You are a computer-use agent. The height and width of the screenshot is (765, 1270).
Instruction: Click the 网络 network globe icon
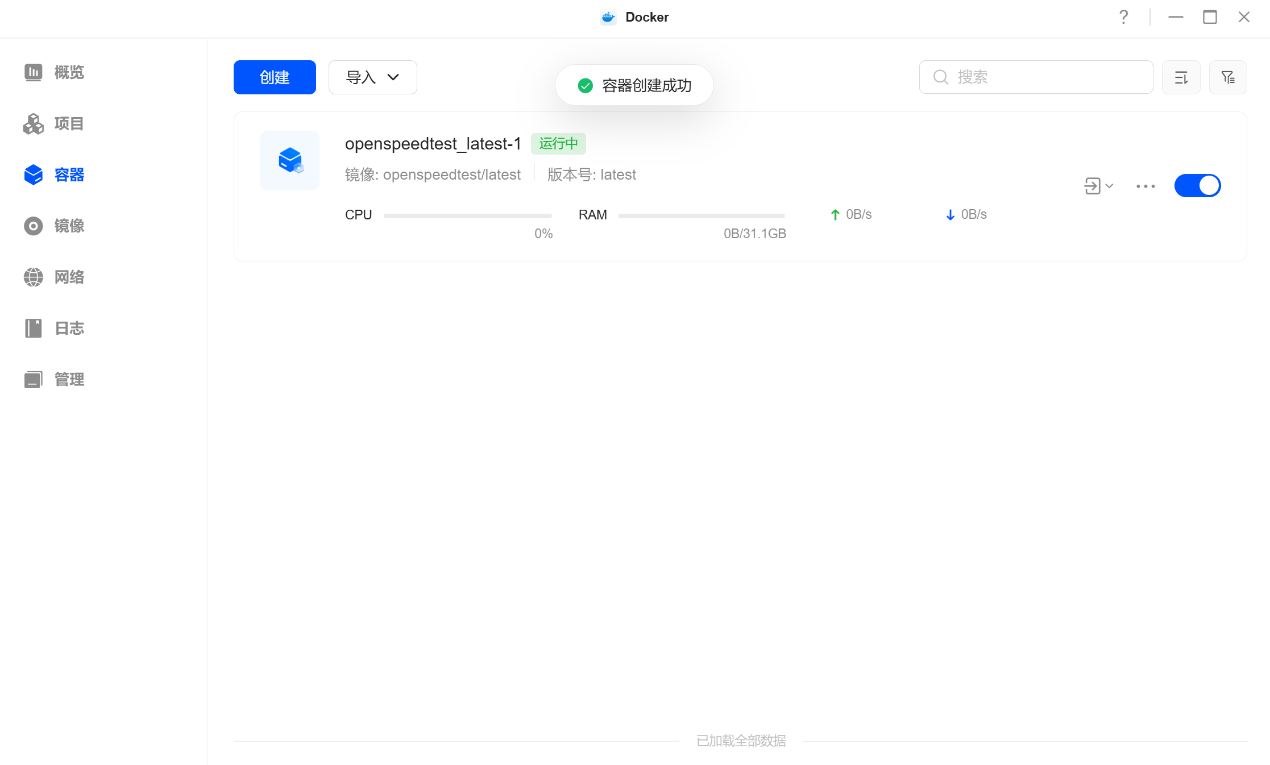tap(34, 277)
